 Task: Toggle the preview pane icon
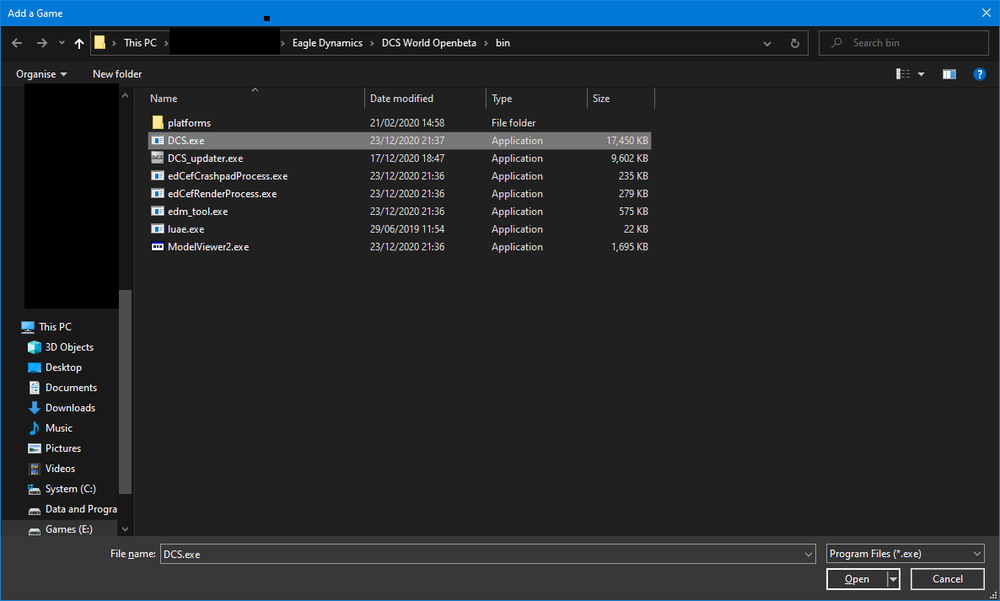(949, 74)
